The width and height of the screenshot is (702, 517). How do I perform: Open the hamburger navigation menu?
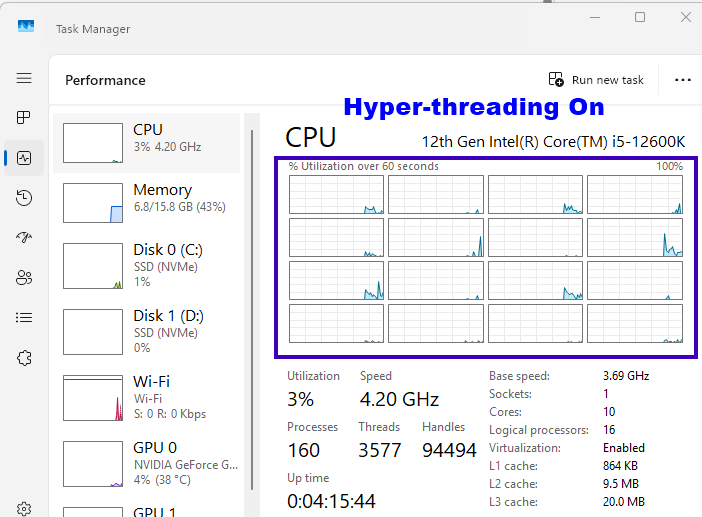24,78
